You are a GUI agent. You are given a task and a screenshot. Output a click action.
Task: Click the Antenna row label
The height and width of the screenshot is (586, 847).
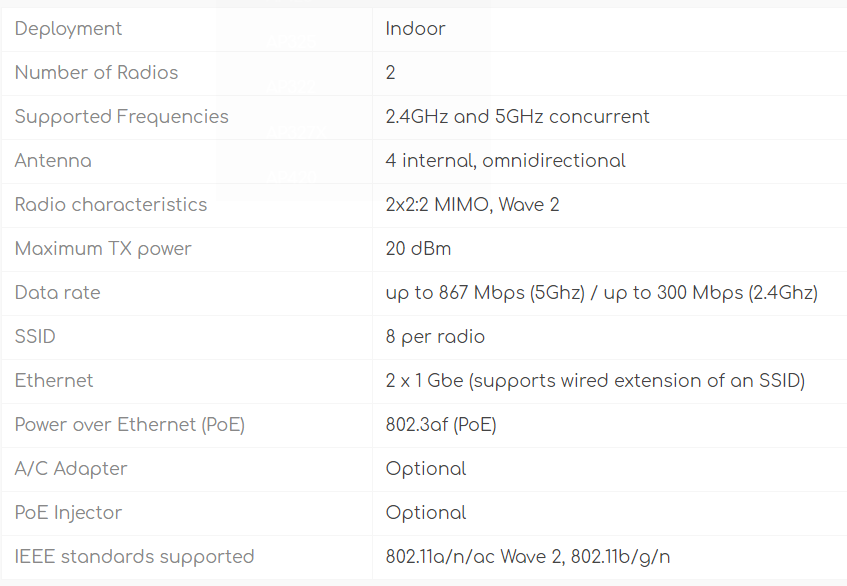pyautogui.click(x=53, y=161)
